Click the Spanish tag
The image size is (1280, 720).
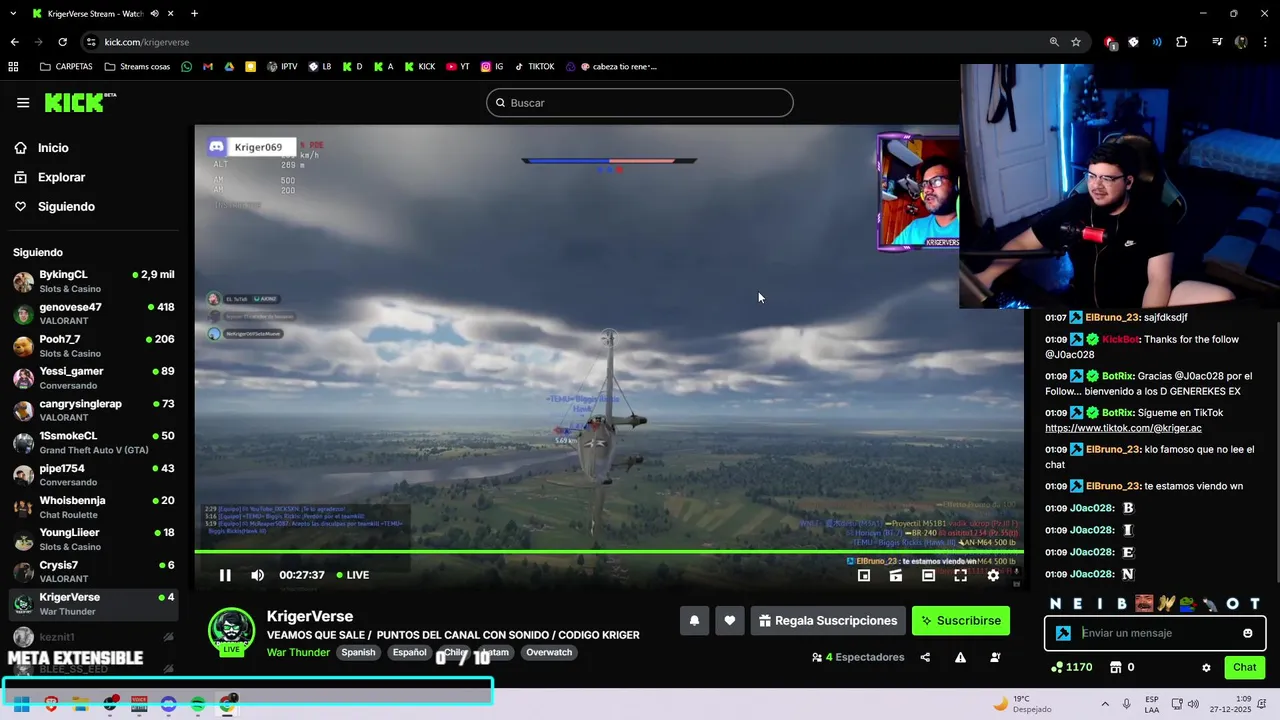(358, 653)
